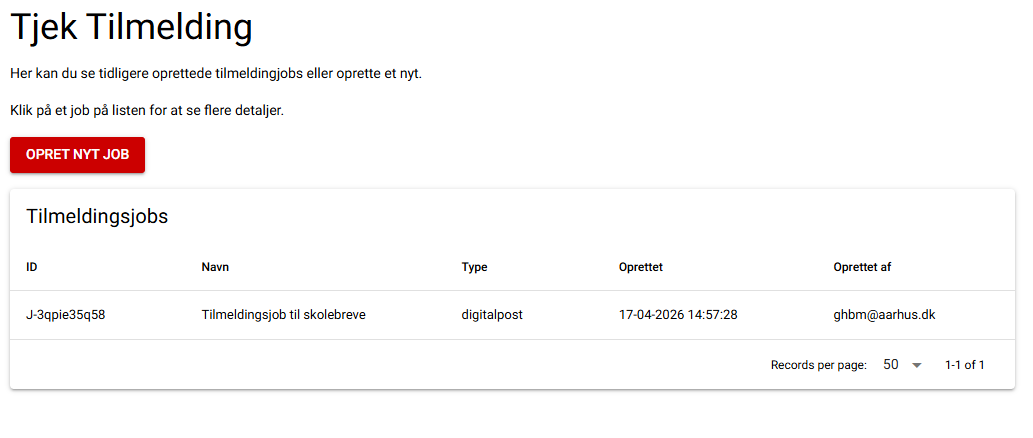Sort the table by ID column header
The width and height of the screenshot is (1033, 438).
pyautogui.click(x=32, y=267)
